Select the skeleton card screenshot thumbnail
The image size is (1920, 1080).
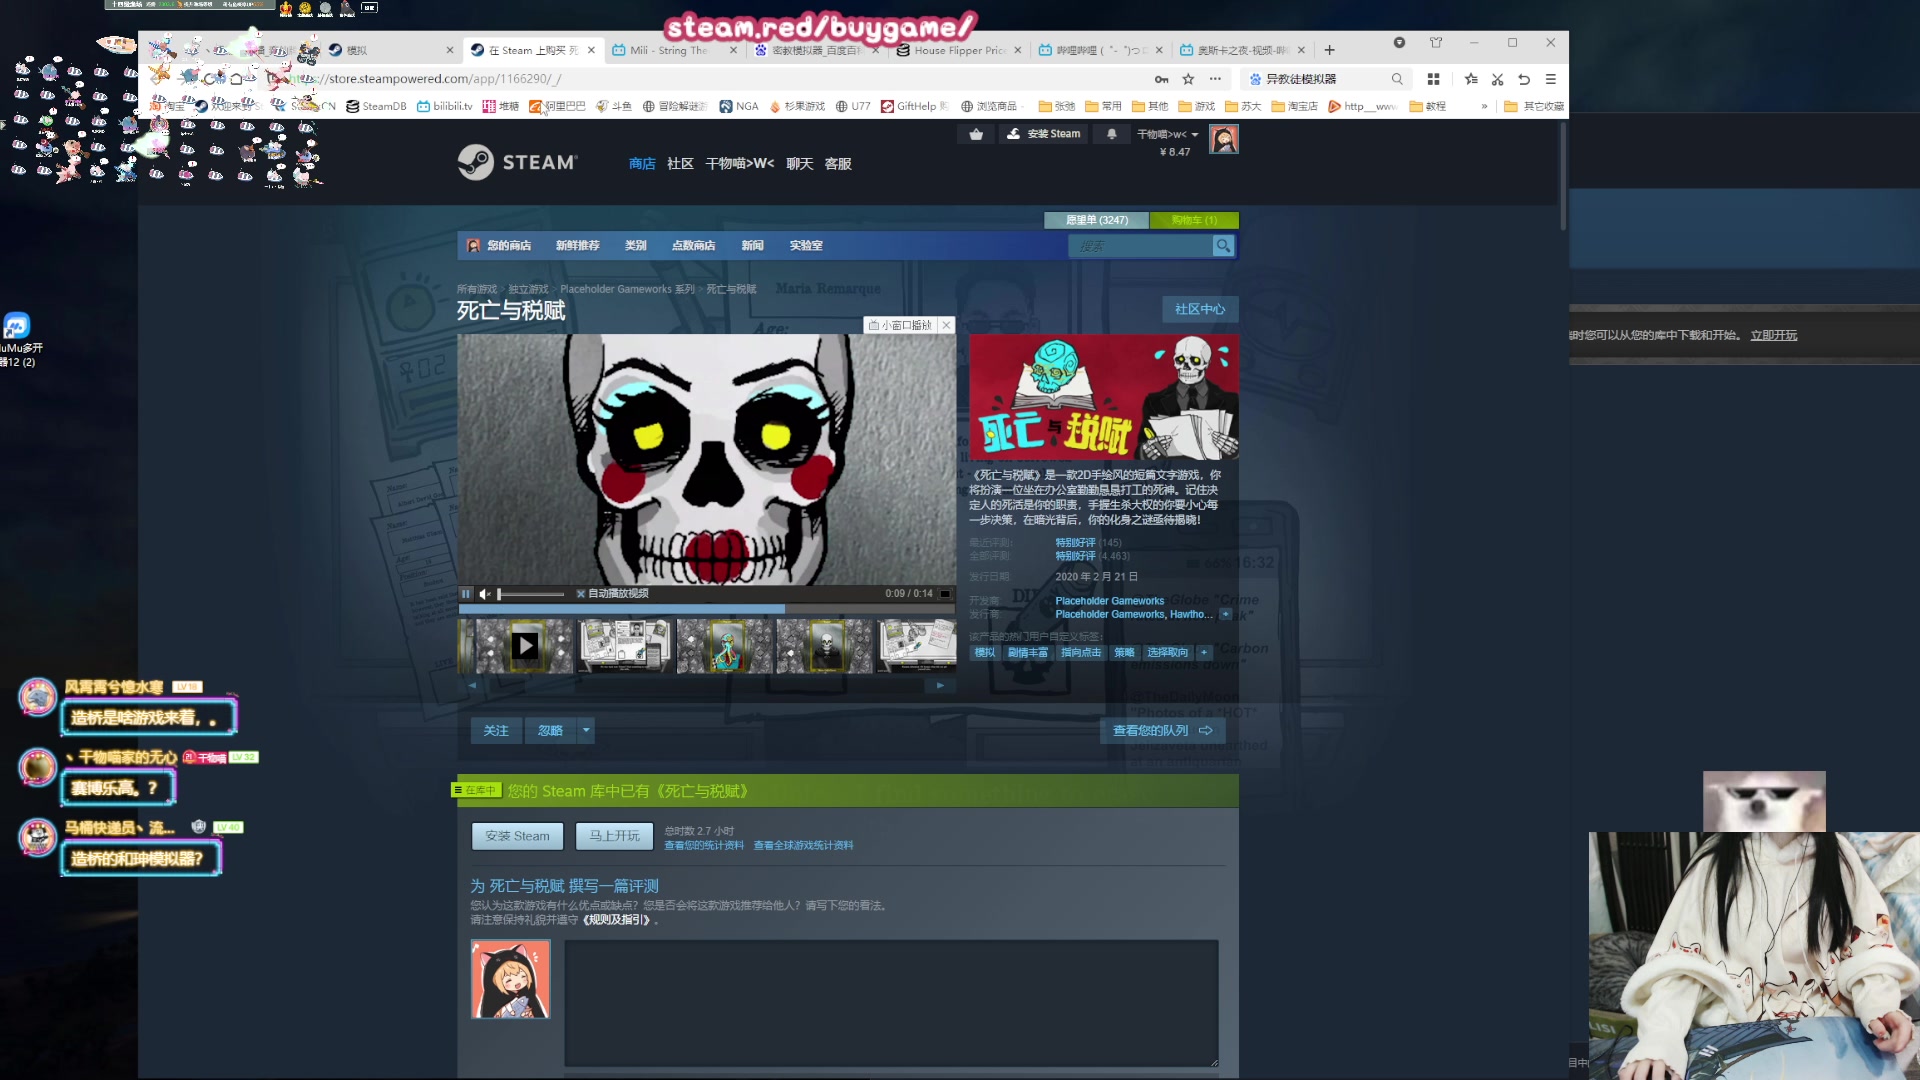(825, 646)
